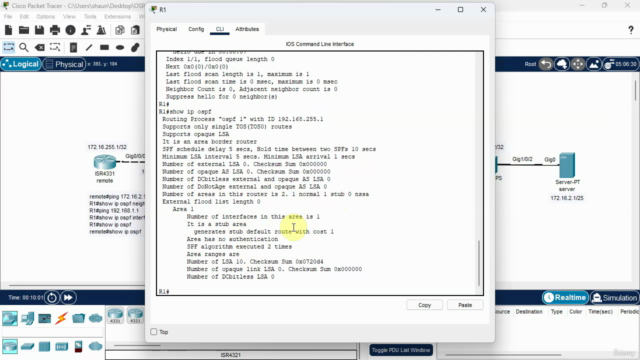The image size is (640, 360).
Task: Switch to Simulation mode
Action: (614, 298)
